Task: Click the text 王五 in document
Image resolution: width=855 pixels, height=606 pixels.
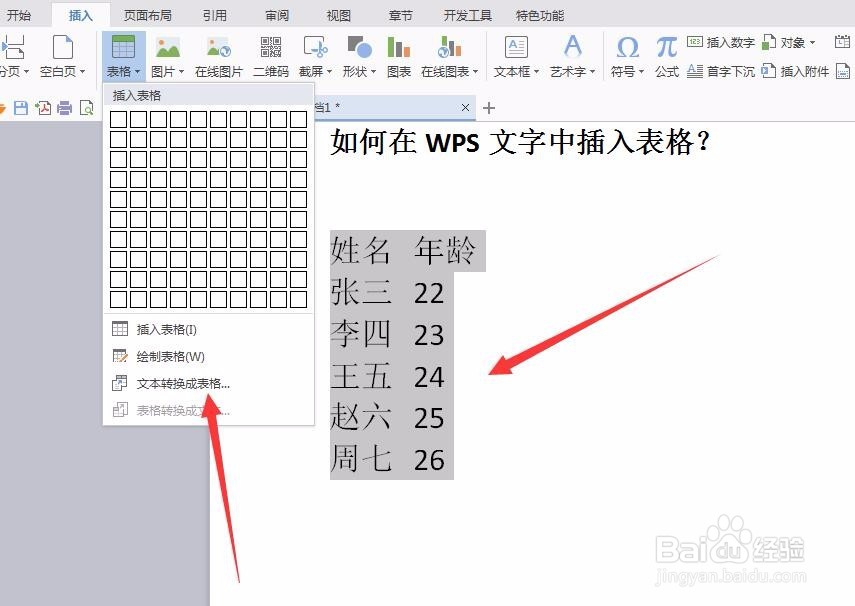Action: point(360,376)
